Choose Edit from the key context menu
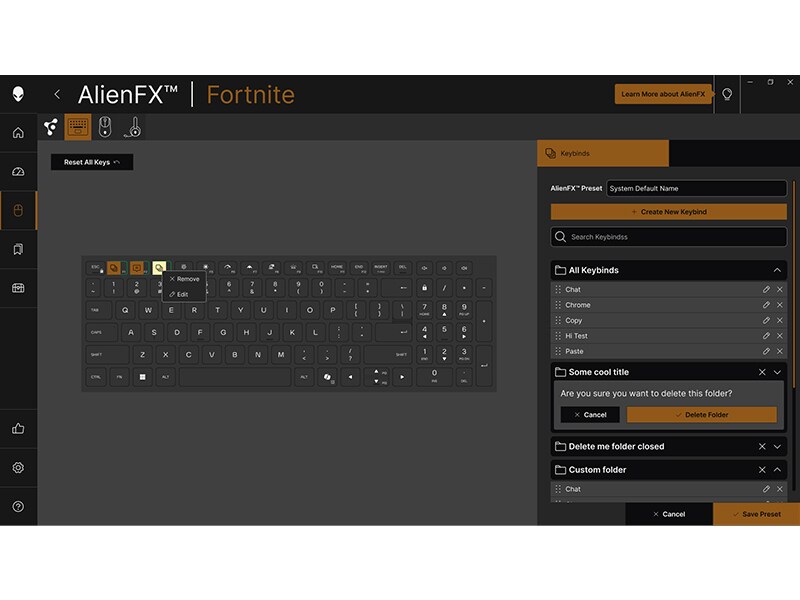The width and height of the screenshot is (800, 600). tap(179, 294)
